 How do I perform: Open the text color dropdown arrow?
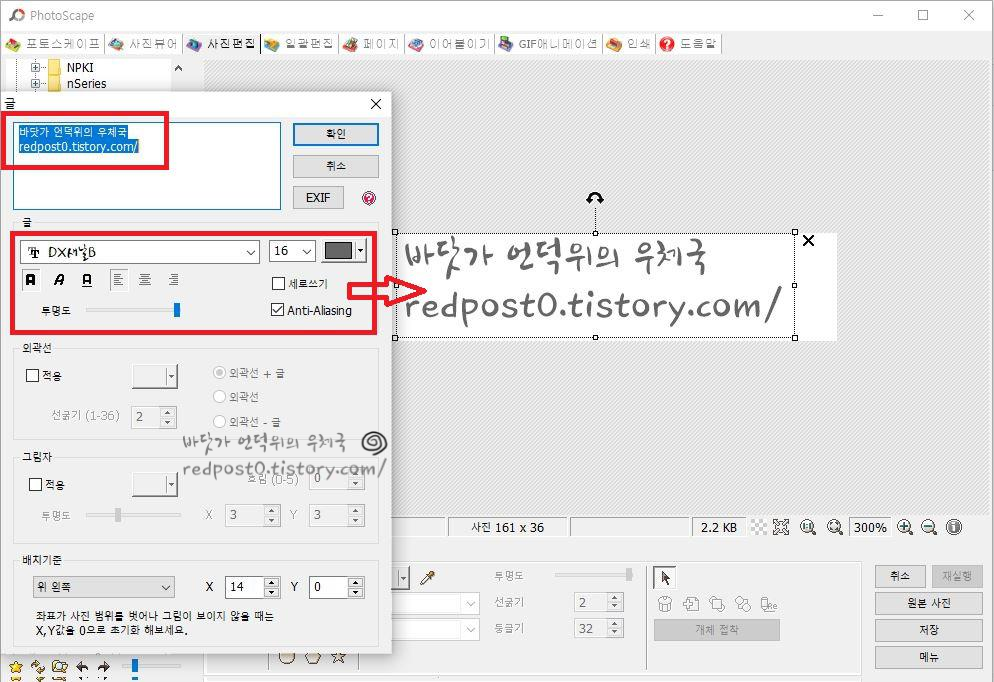tap(360, 251)
